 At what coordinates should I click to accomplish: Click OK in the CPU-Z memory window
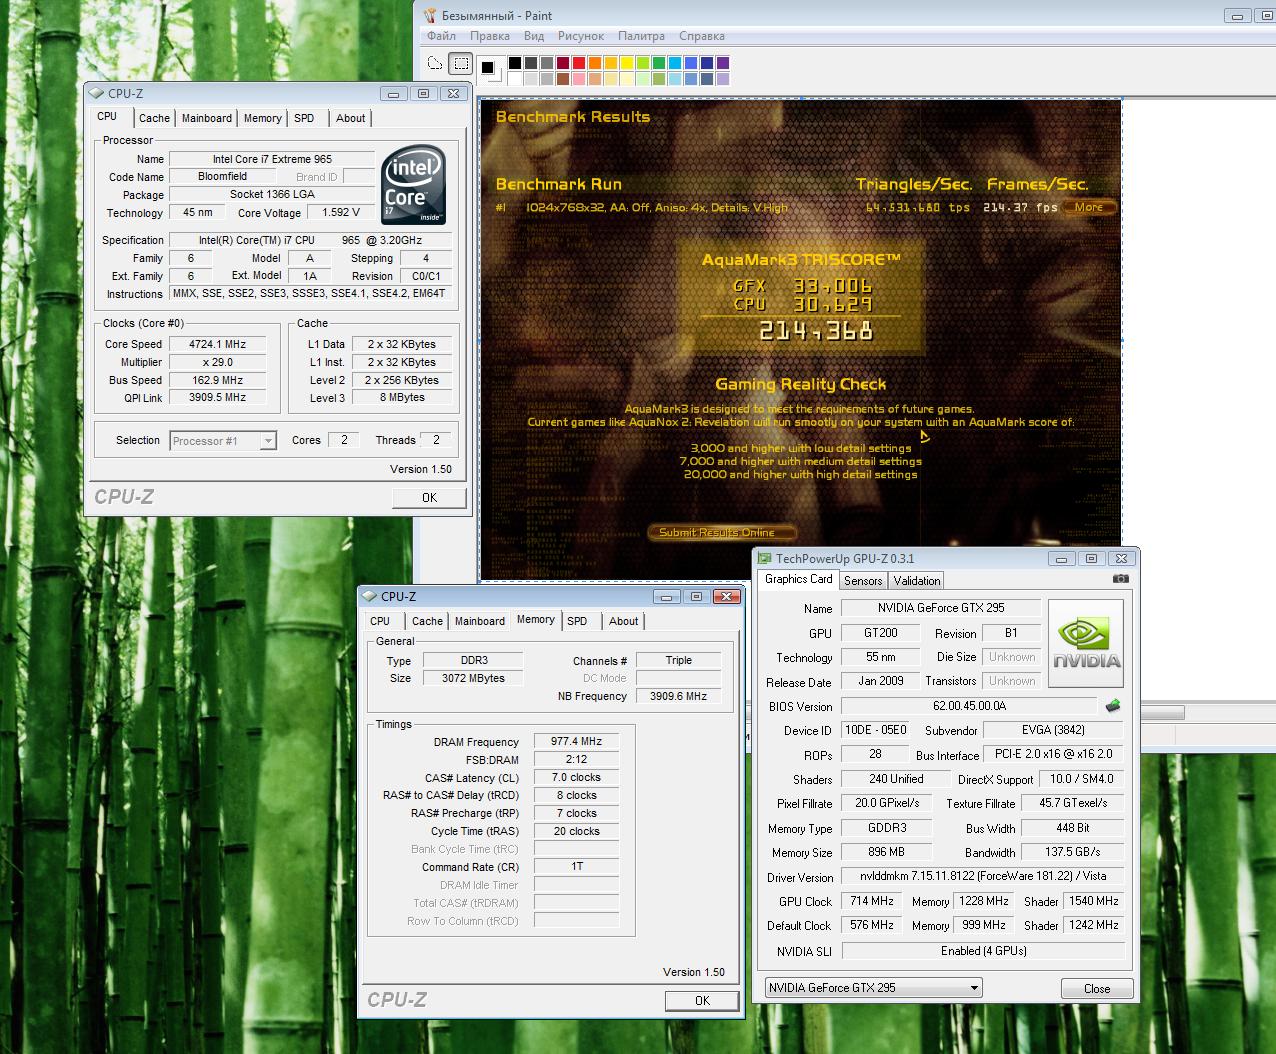point(702,1001)
